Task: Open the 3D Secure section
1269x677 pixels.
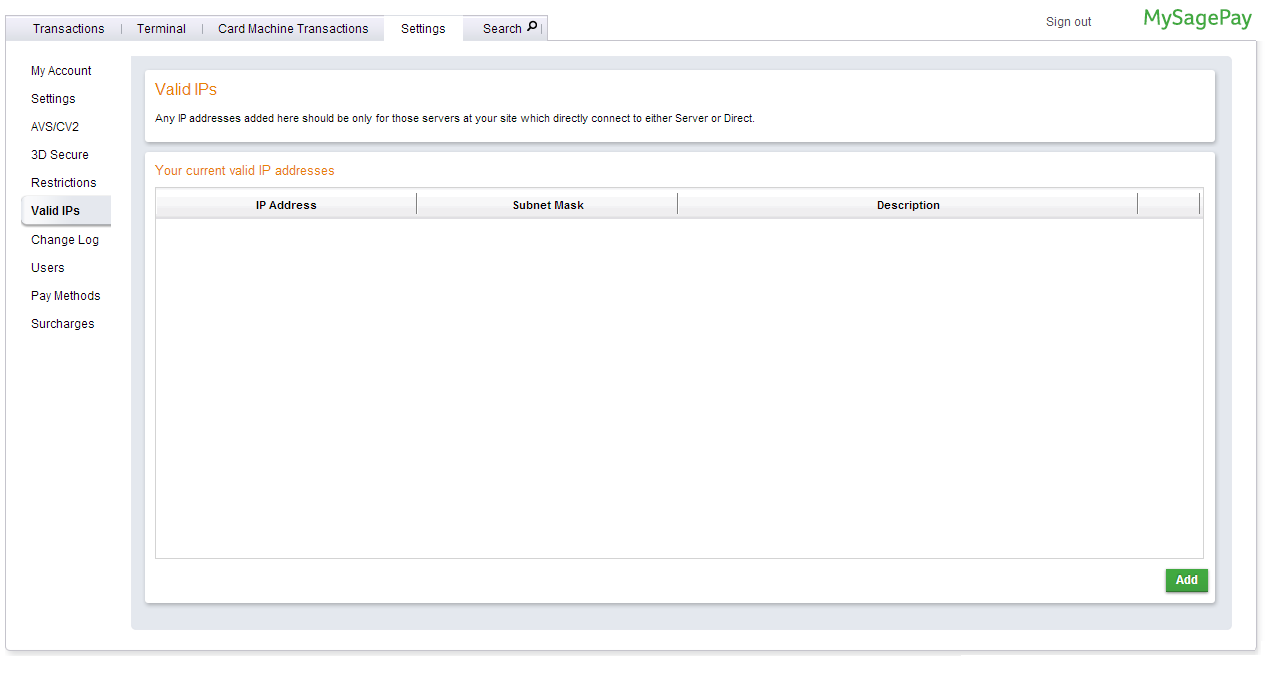Action: pos(60,155)
